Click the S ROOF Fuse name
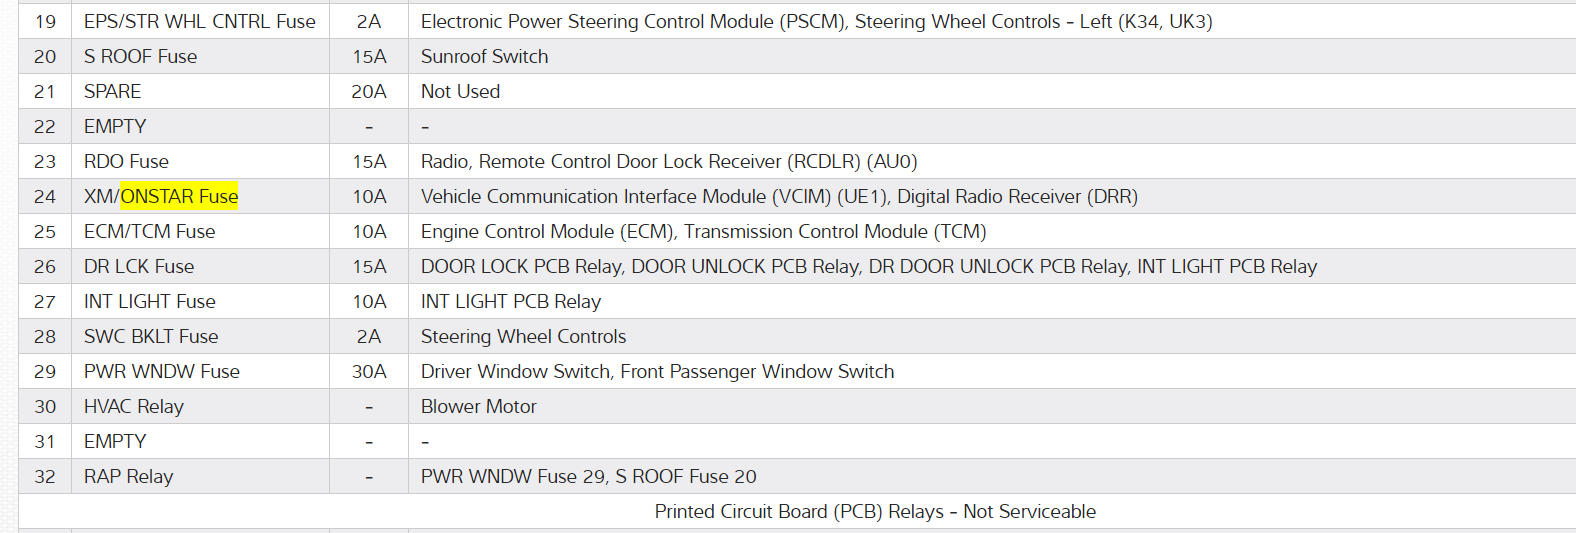The image size is (1576, 533). tap(140, 56)
